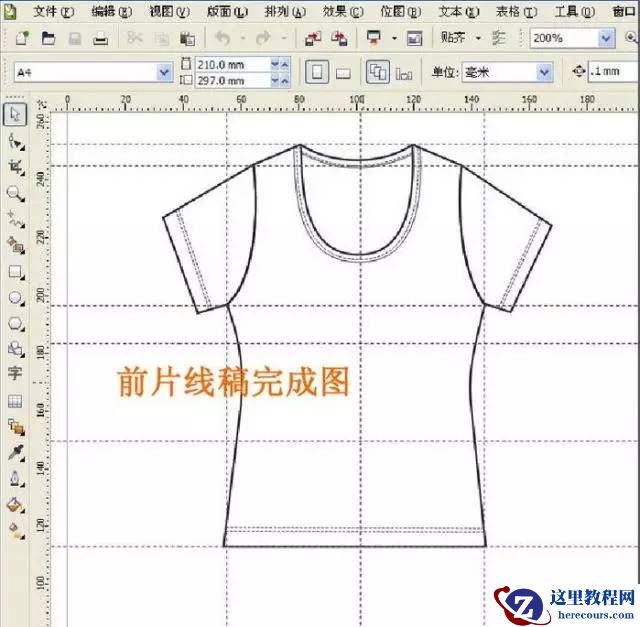Set page orientation to landscape
Image resolution: width=640 pixels, height=627 pixels.
tap(343, 73)
